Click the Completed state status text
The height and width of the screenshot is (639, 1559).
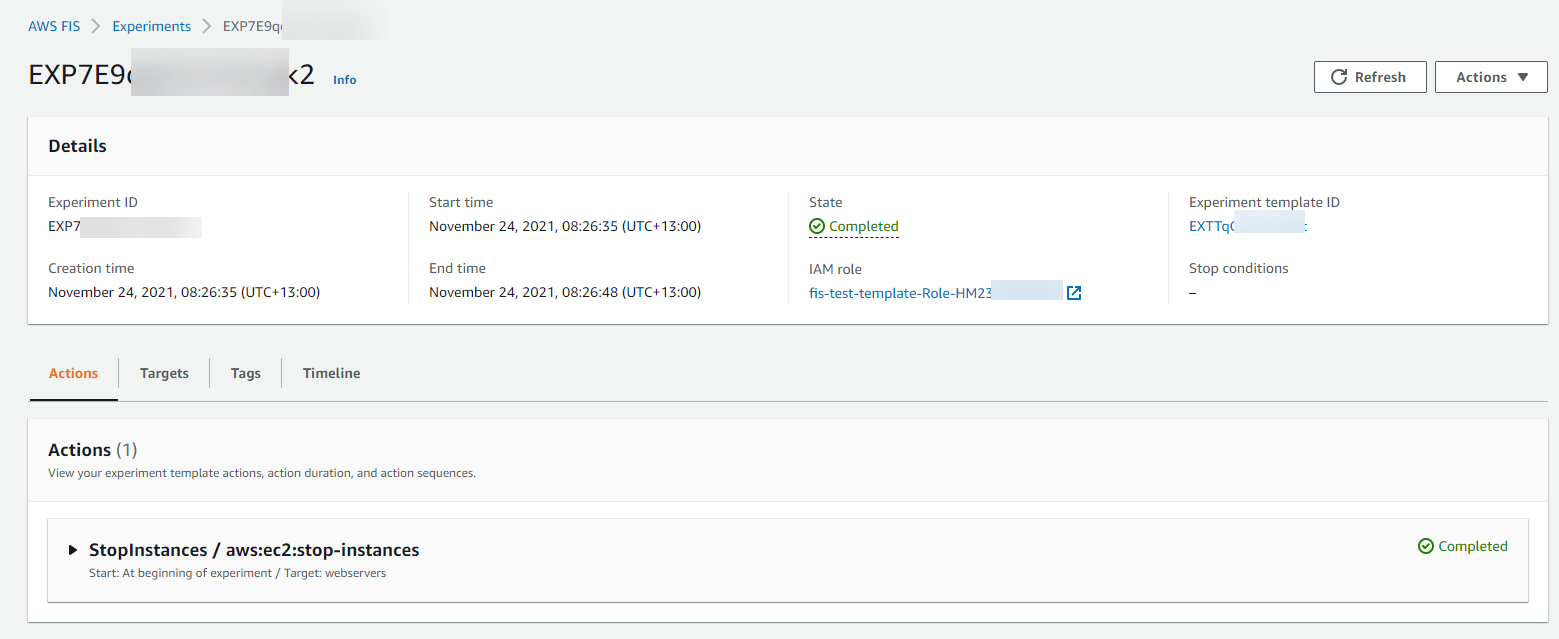point(863,227)
